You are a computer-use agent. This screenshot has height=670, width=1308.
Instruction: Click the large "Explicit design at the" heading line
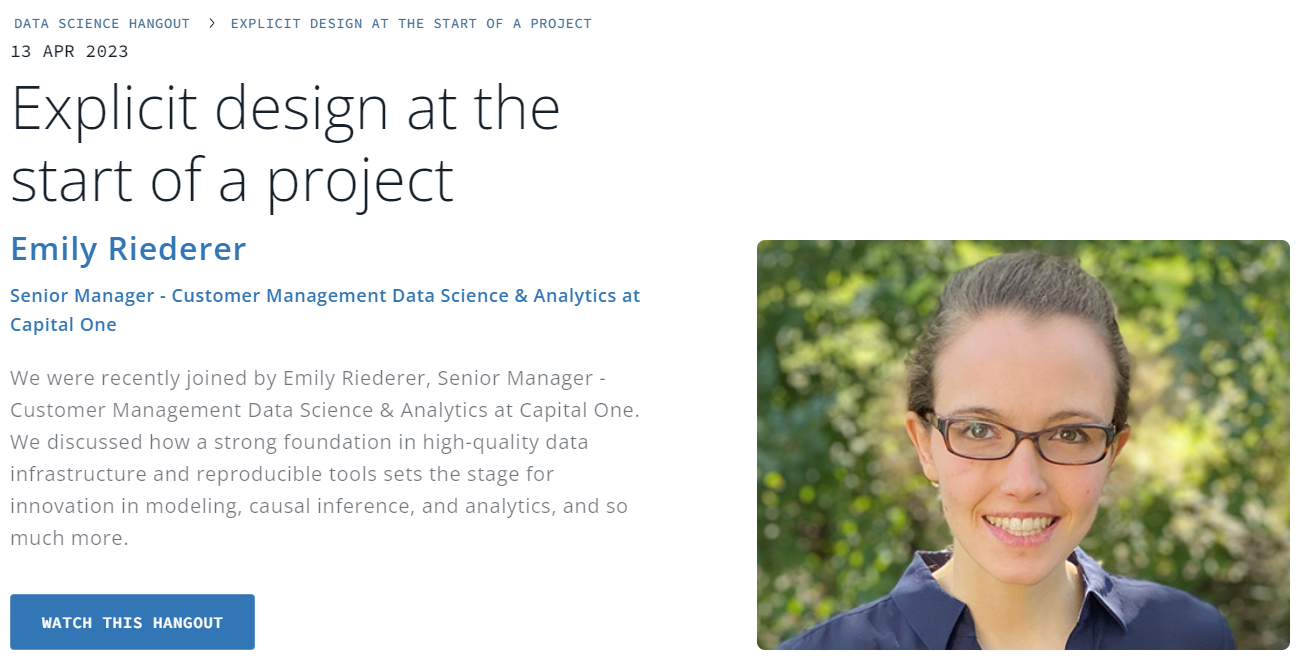click(x=285, y=108)
